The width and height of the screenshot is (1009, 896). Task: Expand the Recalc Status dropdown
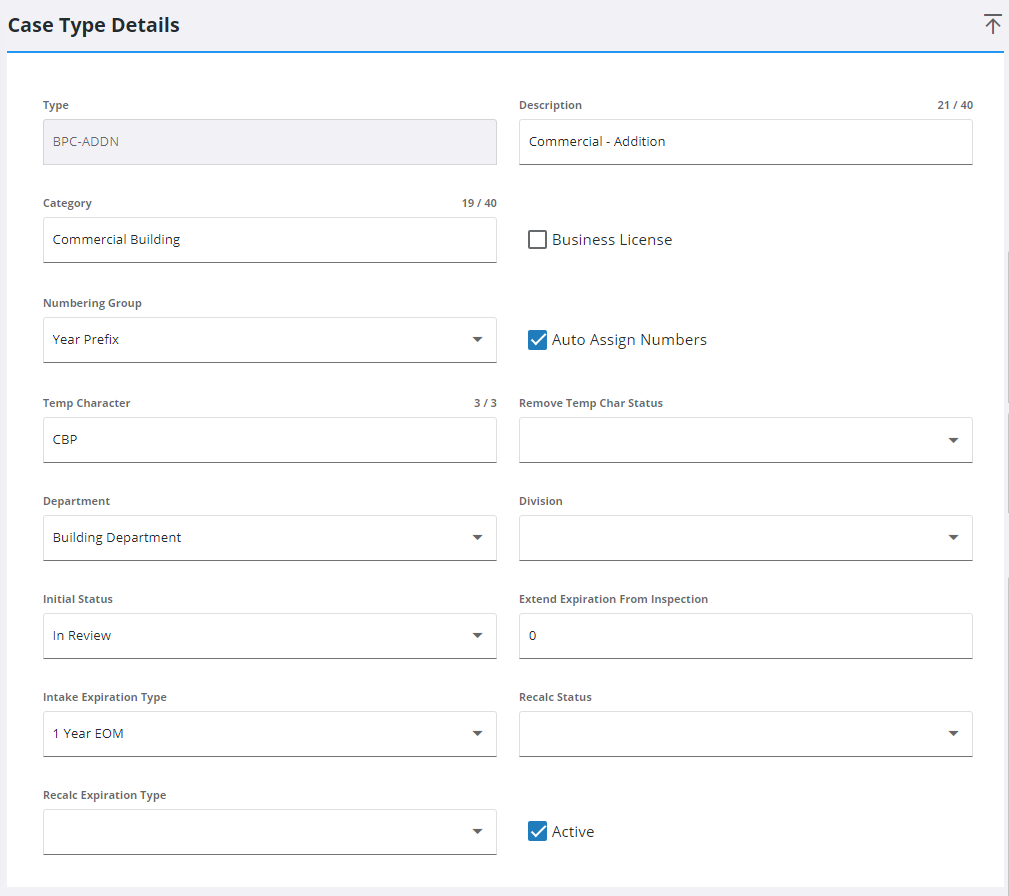(746, 734)
